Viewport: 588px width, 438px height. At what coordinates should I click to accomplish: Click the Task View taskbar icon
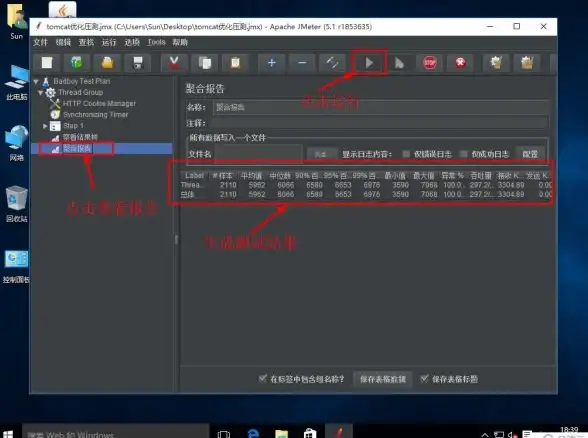pos(224,434)
